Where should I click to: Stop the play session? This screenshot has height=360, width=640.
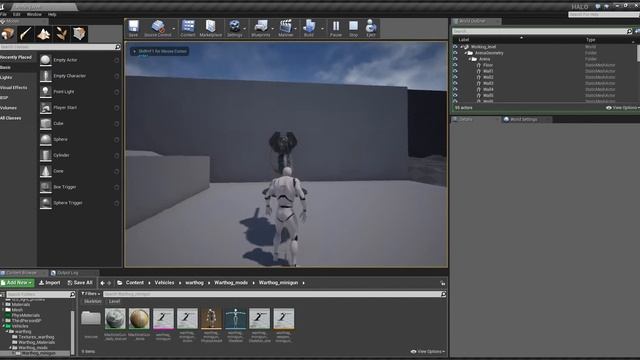[x=353, y=29]
